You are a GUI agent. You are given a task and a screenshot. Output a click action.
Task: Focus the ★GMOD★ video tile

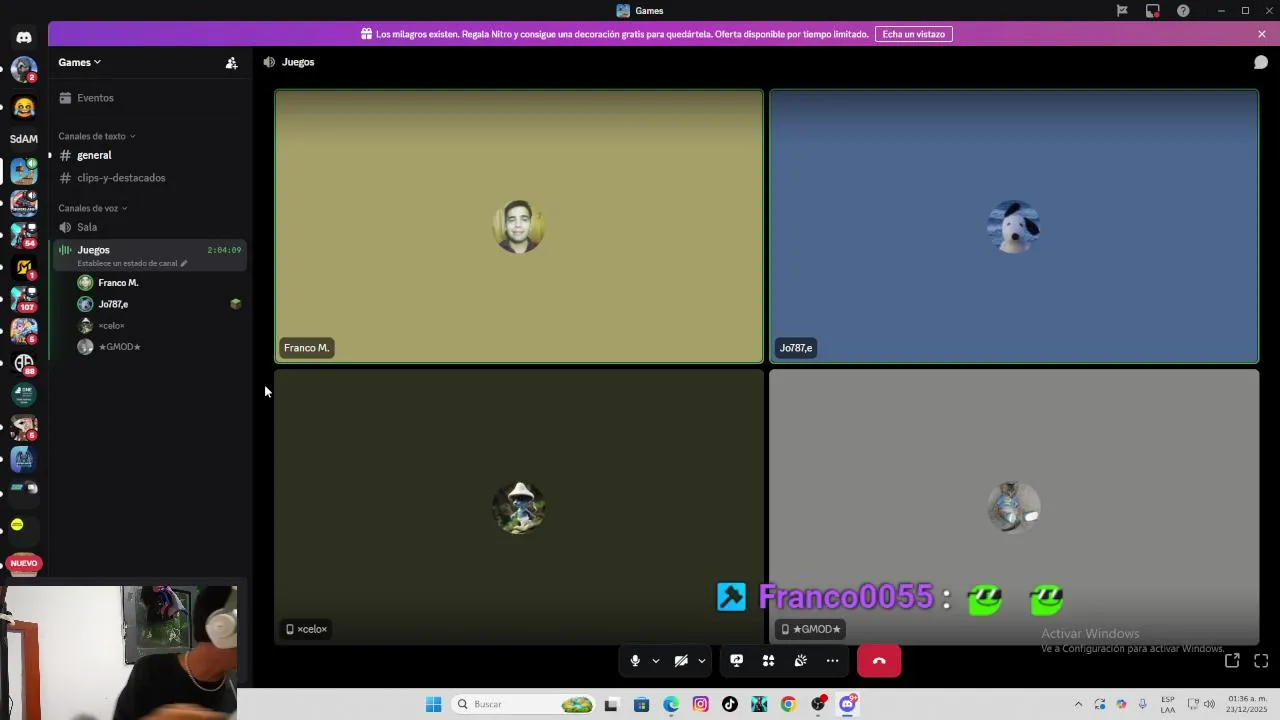point(1014,507)
